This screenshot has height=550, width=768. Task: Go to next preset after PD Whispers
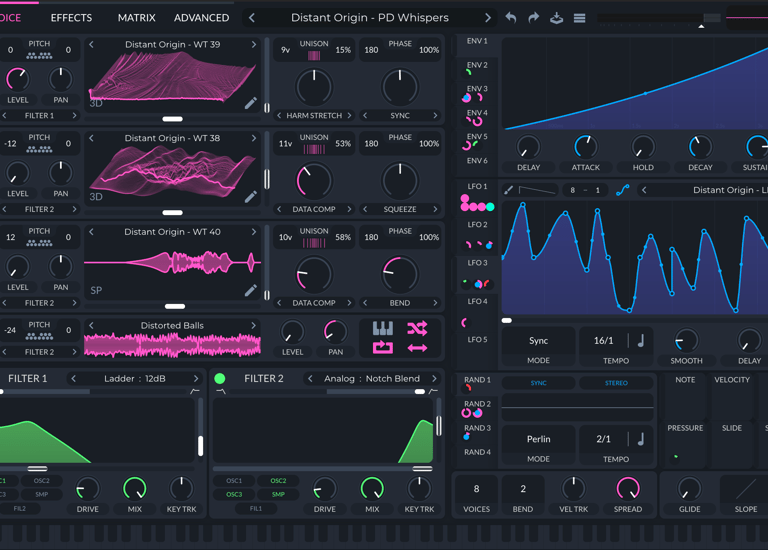pyautogui.click(x=488, y=18)
